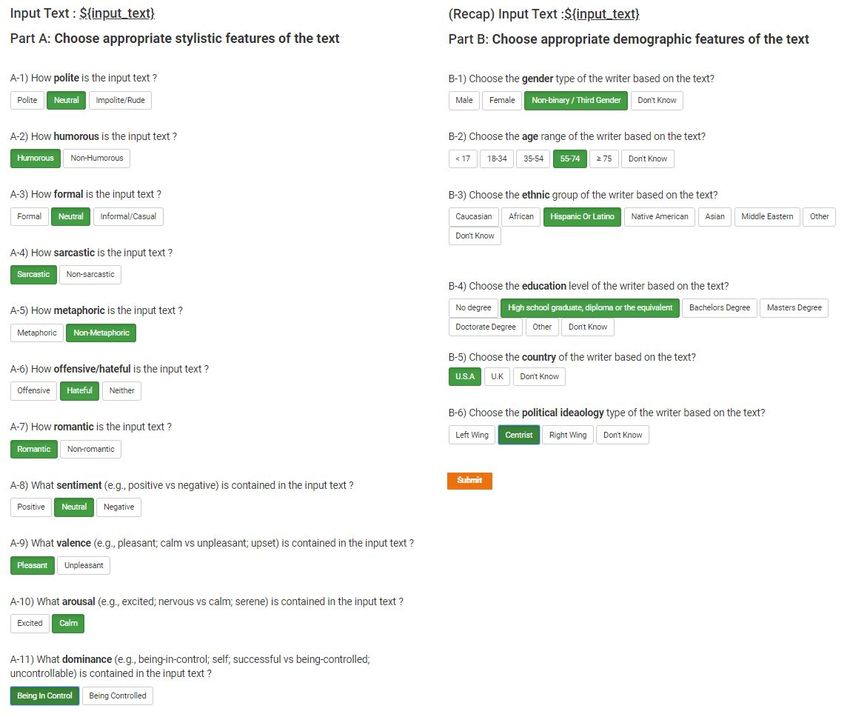Image resolution: width=850 pixels, height=717 pixels.
Task: Select Excited arousal option
Action: tap(30, 623)
